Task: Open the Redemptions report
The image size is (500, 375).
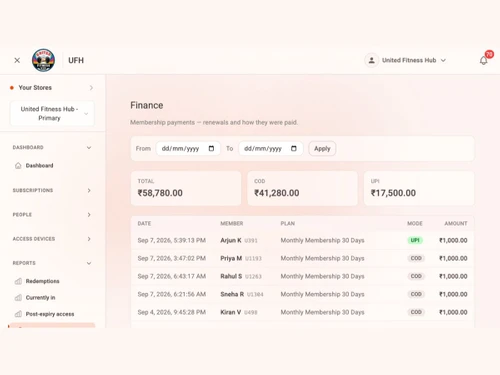Action: pyautogui.click(x=42, y=281)
